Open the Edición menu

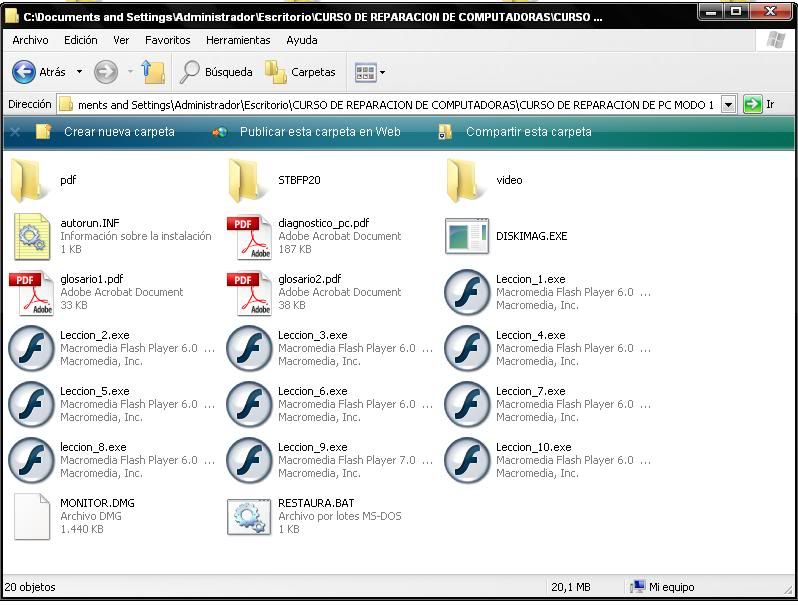(80, 40)
